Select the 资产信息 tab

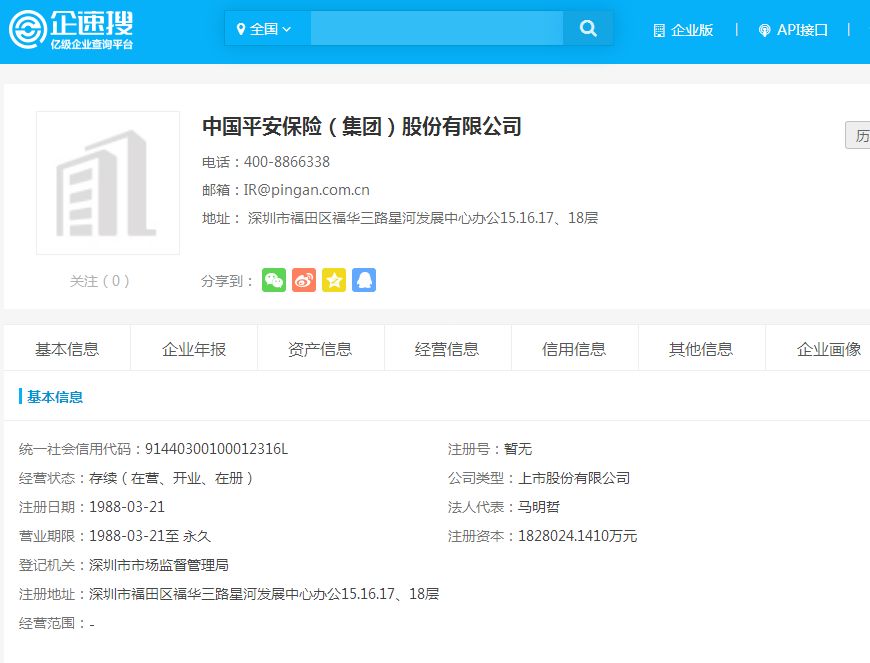coord(320,347)
